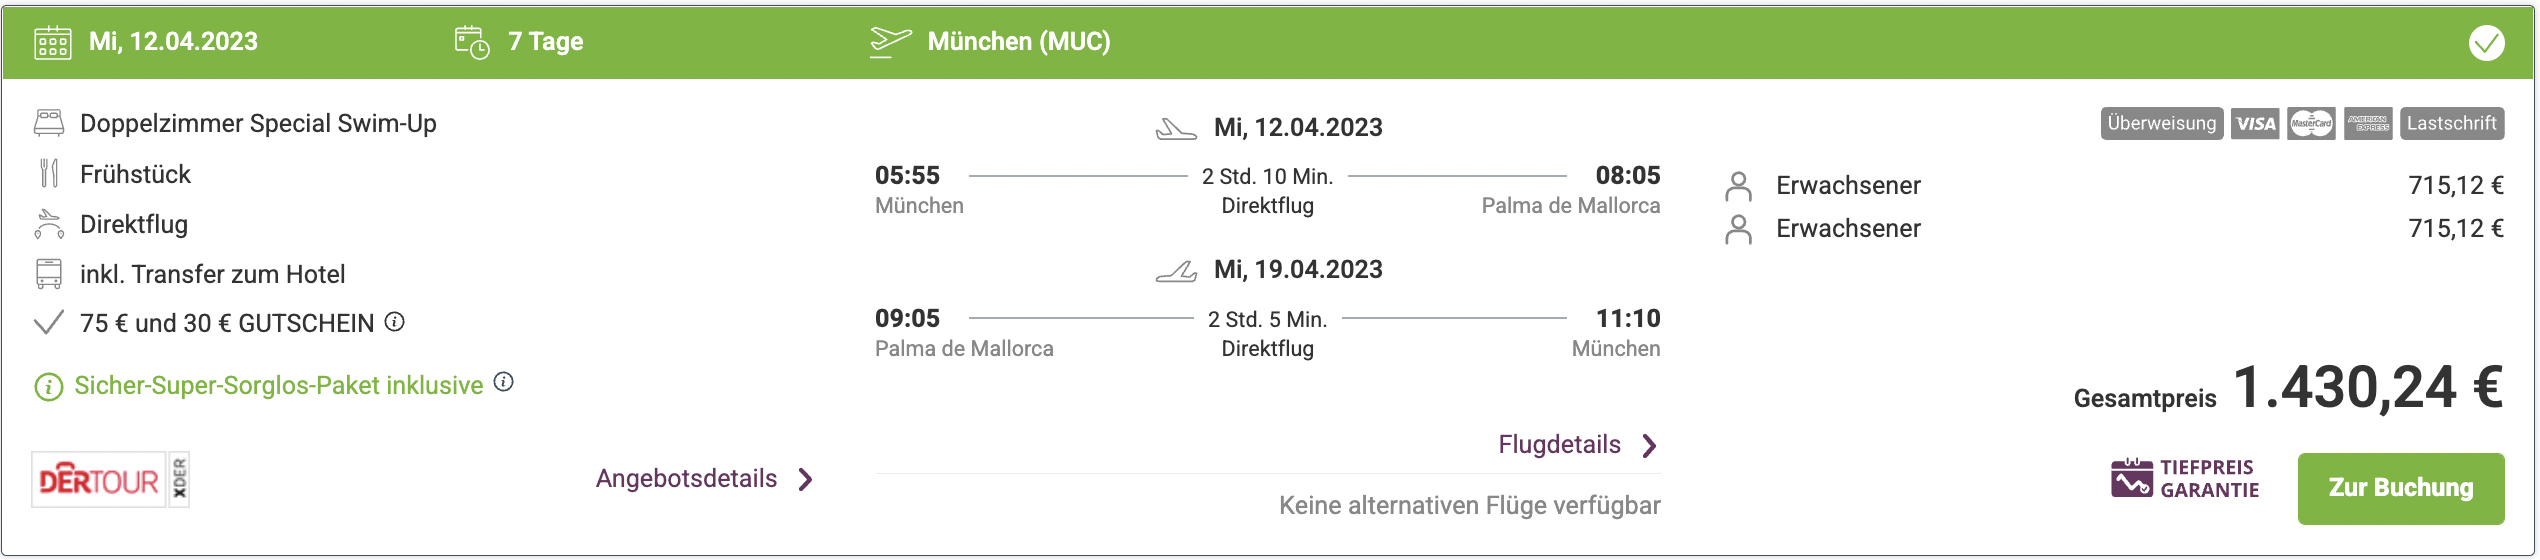
Task: Select the MasterCard payment icon
Action: [x=2311, y=124]
